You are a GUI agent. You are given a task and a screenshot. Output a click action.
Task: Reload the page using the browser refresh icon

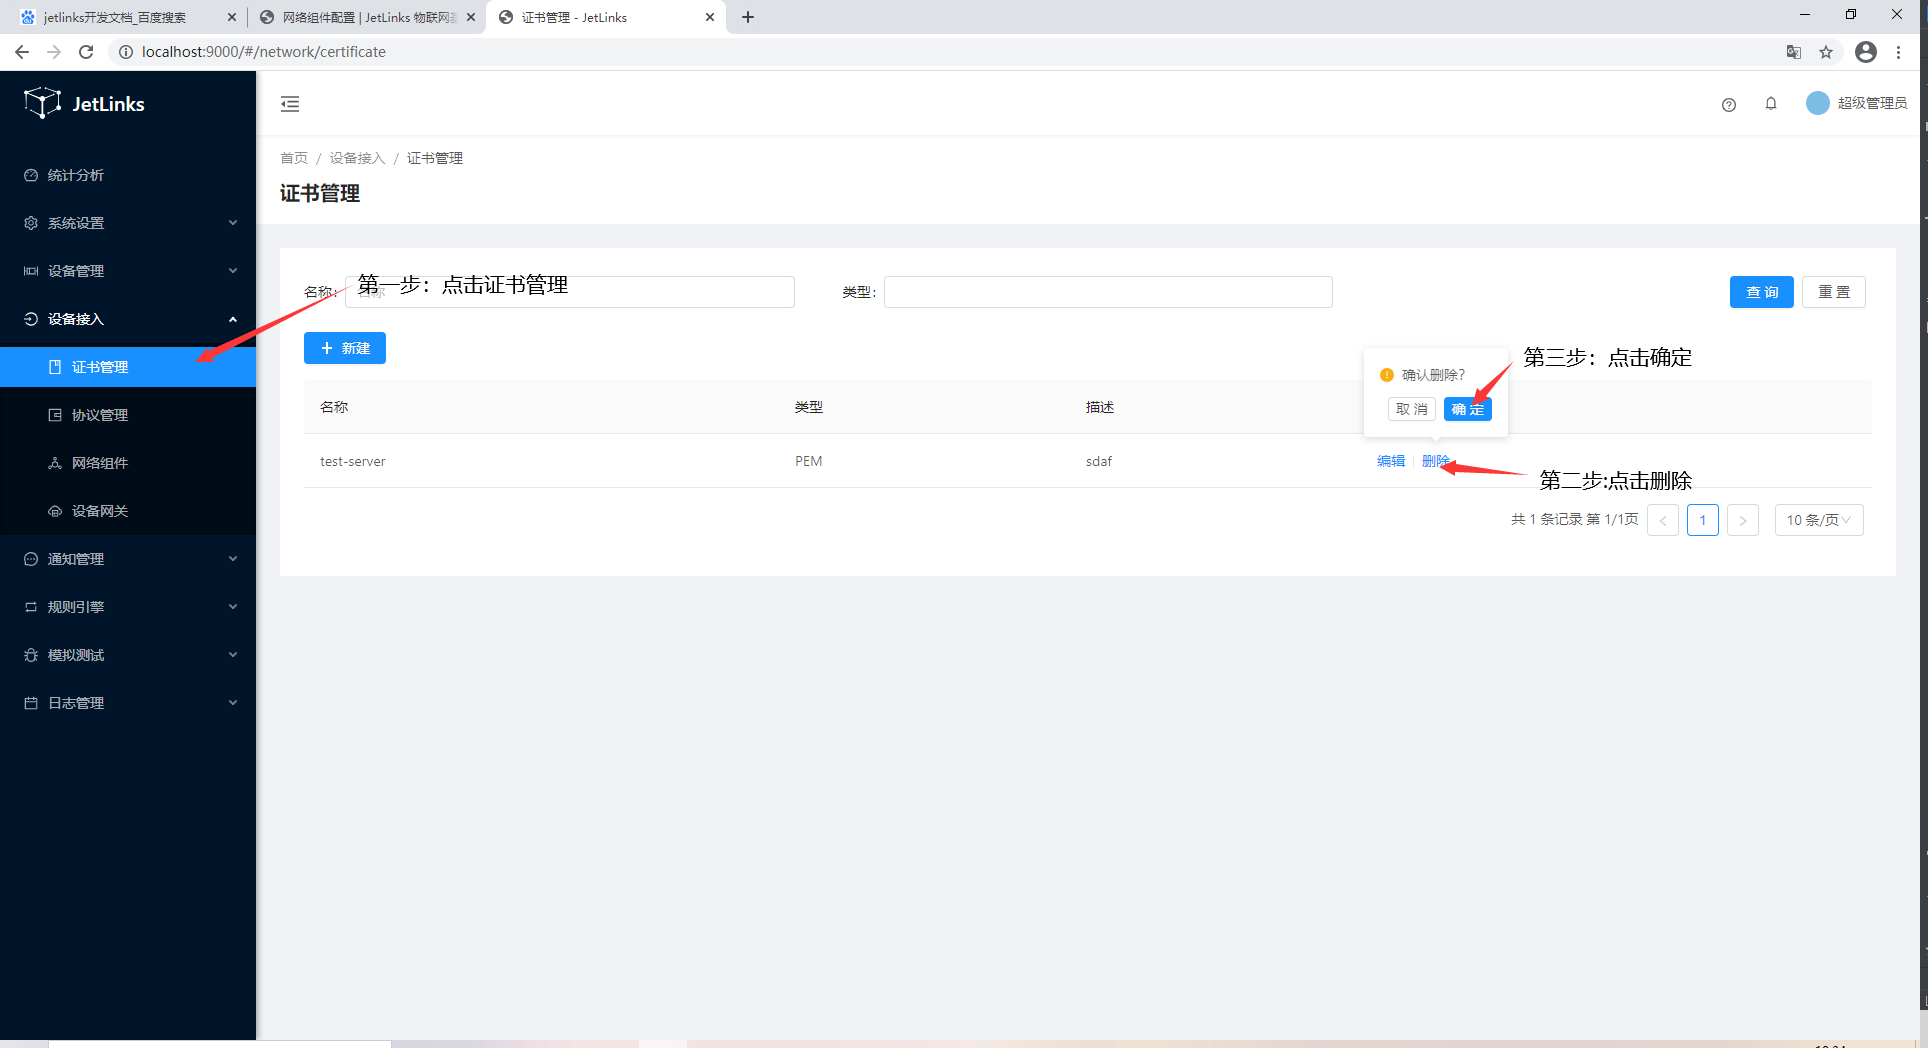click(x=86, y=52)
